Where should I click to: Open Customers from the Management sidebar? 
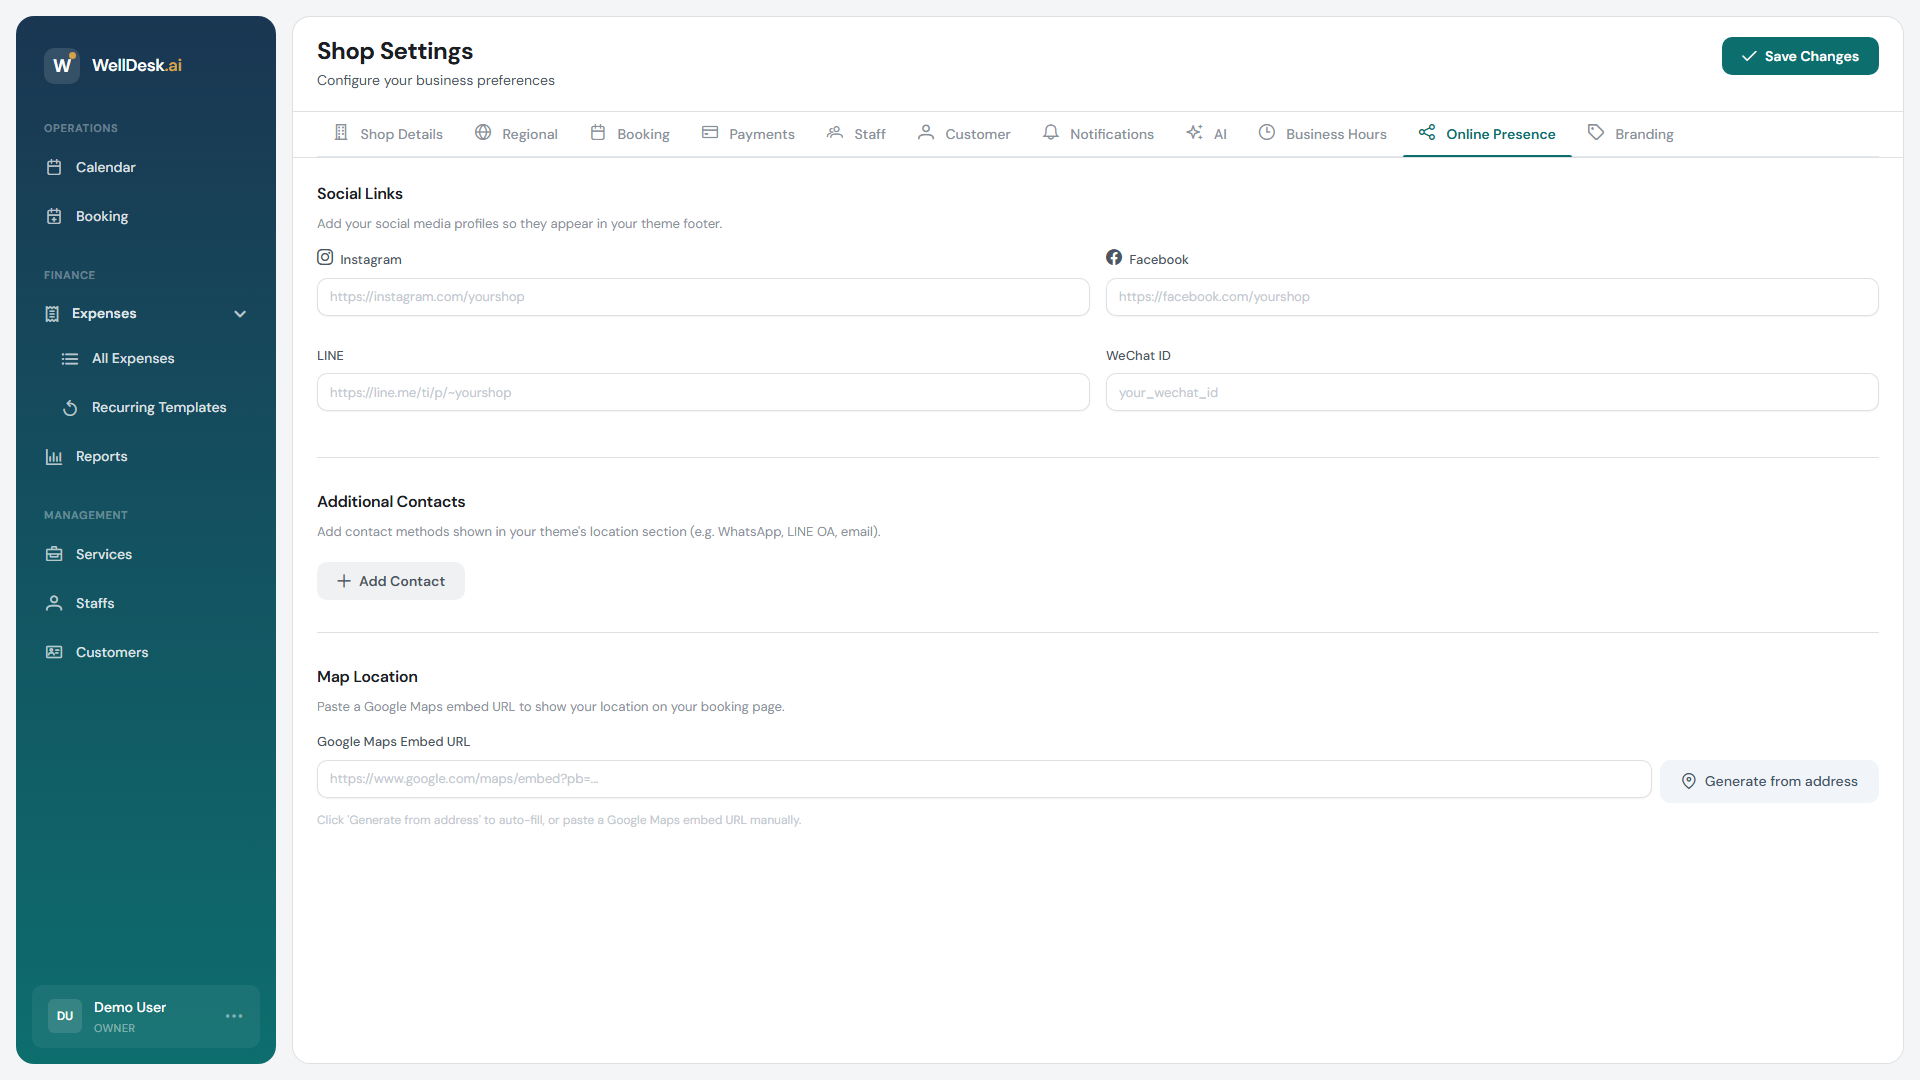point(111,652)
